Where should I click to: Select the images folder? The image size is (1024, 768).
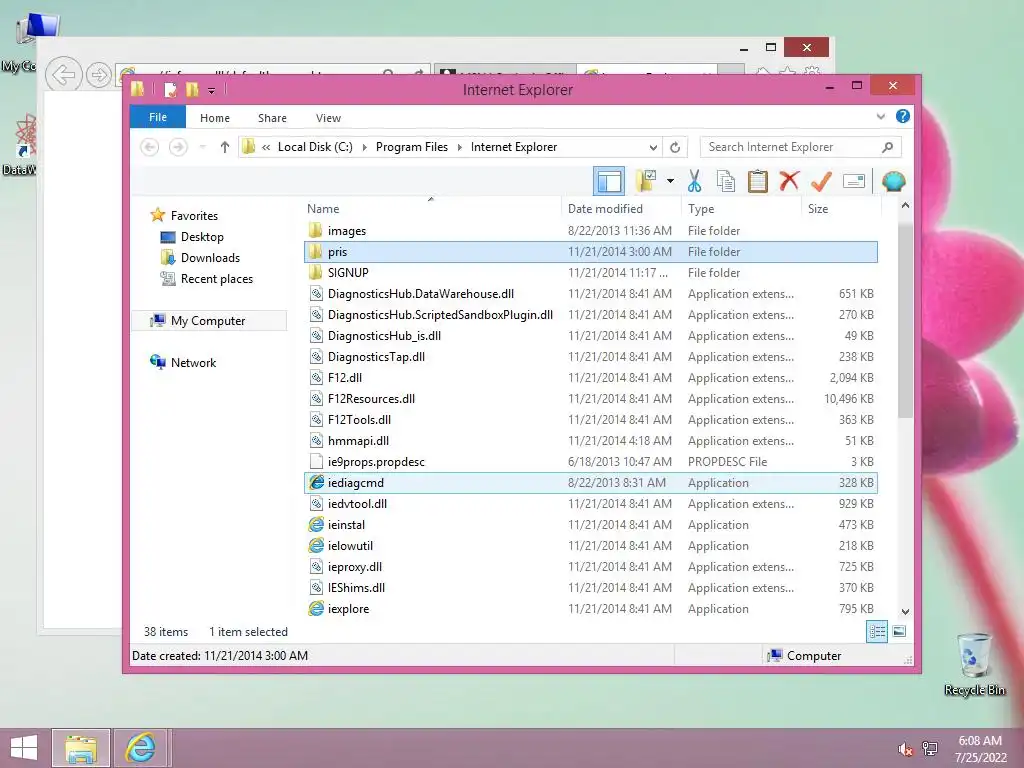point(590,231)
